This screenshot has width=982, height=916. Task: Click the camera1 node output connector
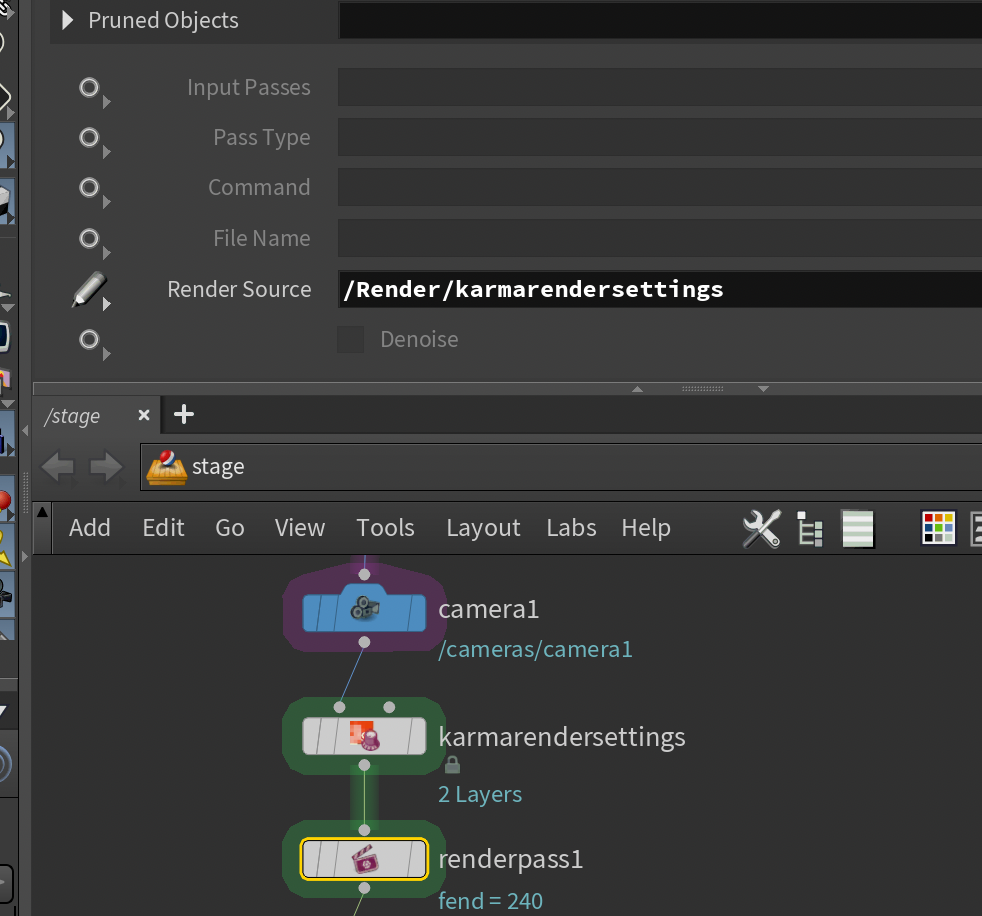pos(364,642)
